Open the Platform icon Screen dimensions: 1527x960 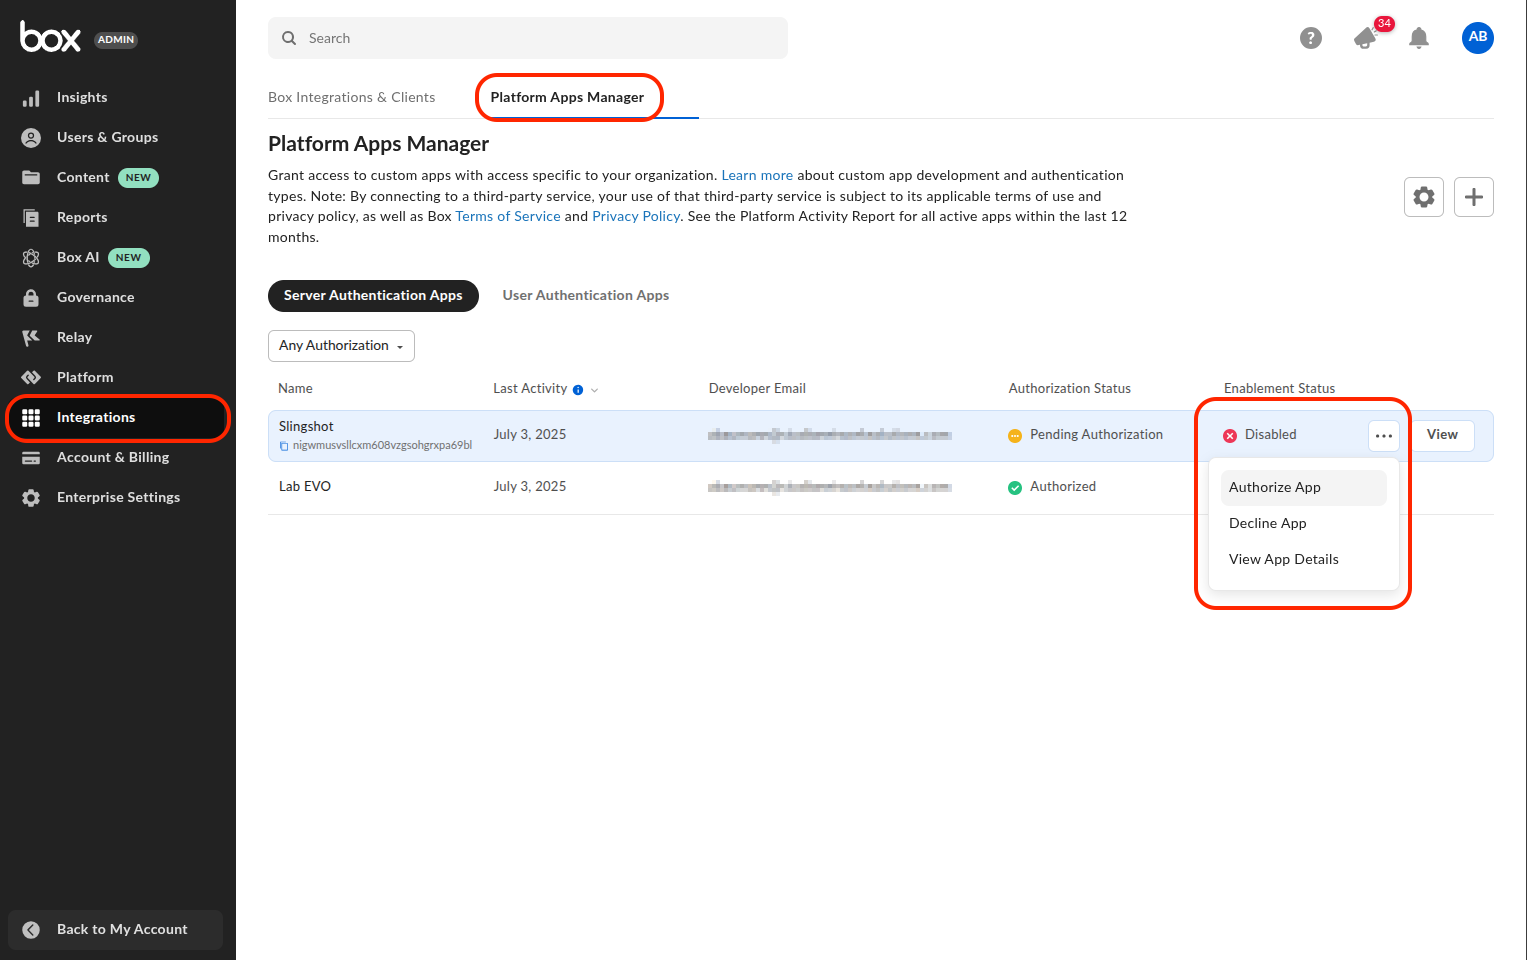point(31,378)
